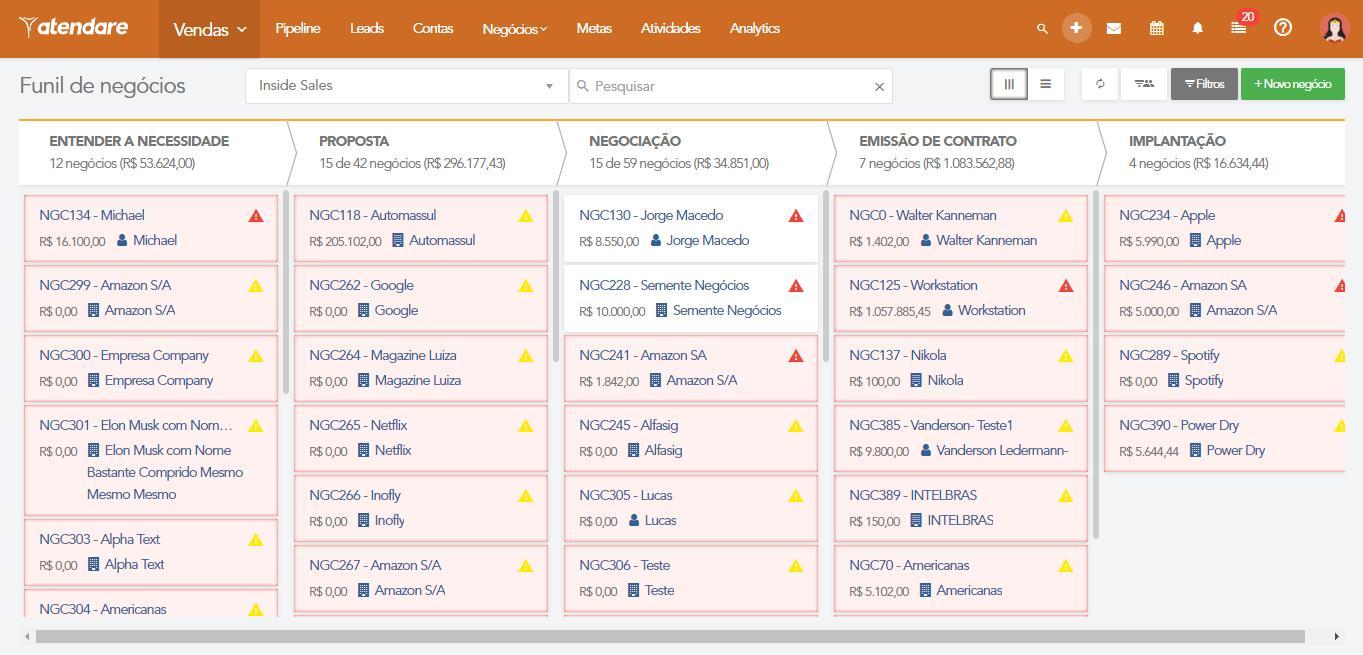
Task: Open the calendar icon
Action: 1156,29
